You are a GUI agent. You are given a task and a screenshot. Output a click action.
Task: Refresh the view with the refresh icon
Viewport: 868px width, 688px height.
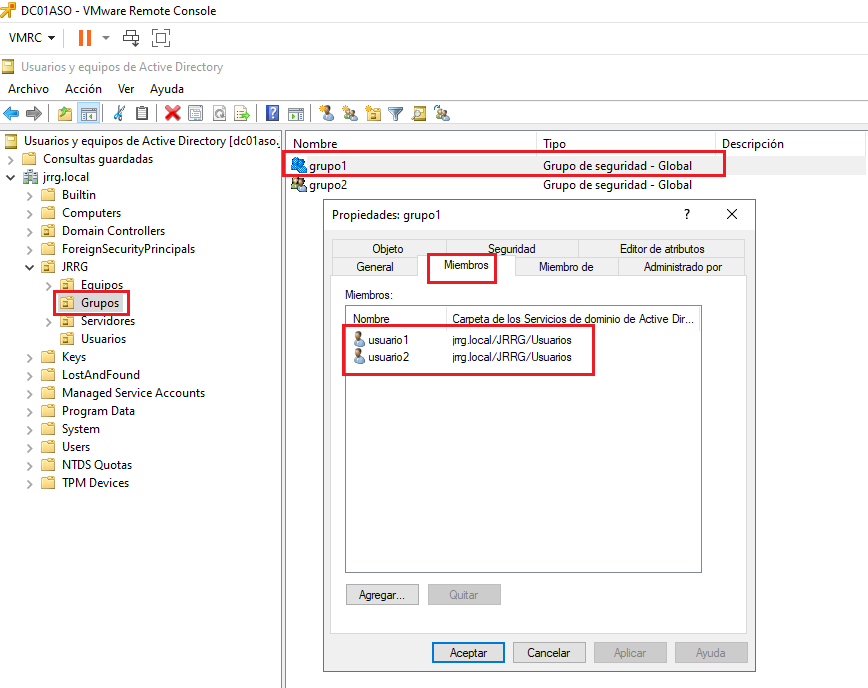click(x=217, y=113)
